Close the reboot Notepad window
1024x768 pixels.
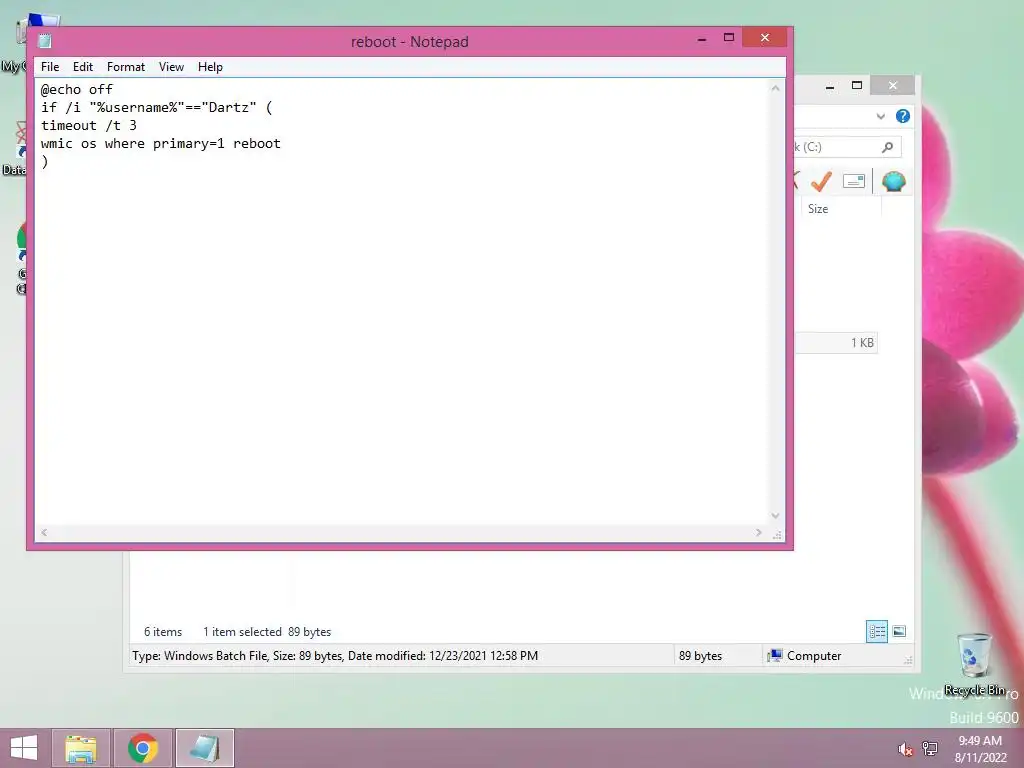pyautogui.click(x=765, y=37)
